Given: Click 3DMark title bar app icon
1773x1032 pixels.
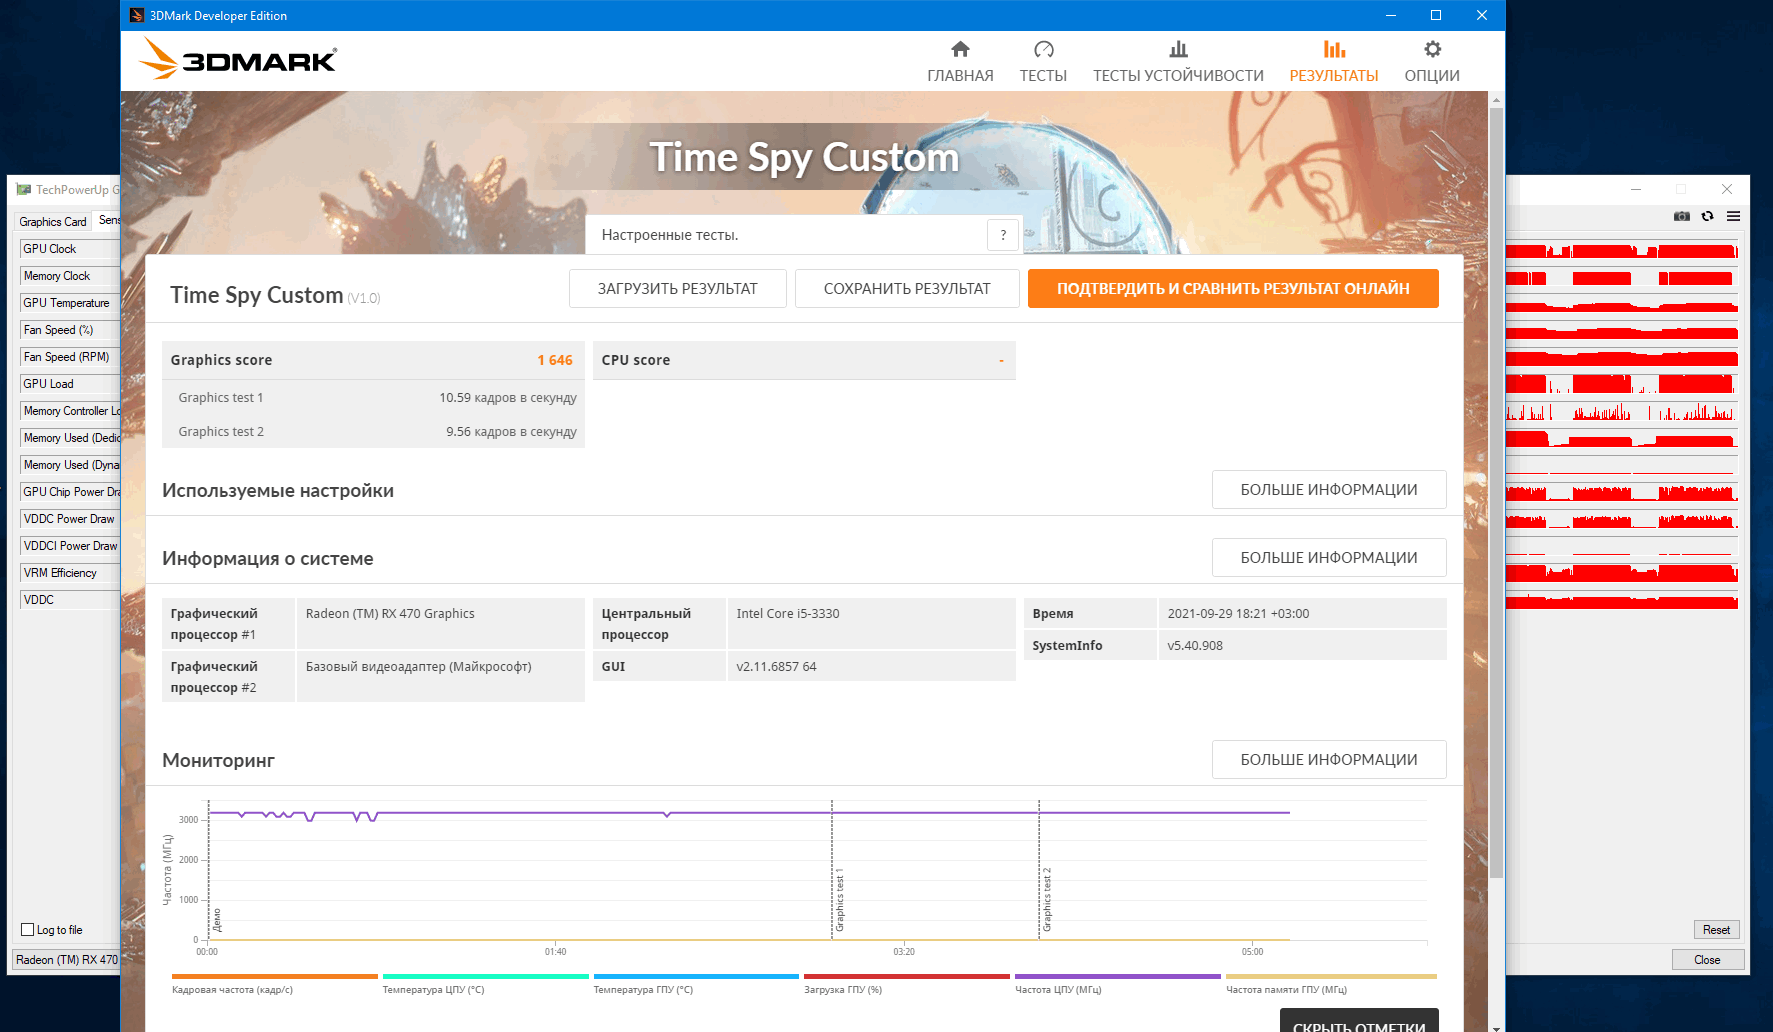Looking at the screenshot, I should pos(137,15).
